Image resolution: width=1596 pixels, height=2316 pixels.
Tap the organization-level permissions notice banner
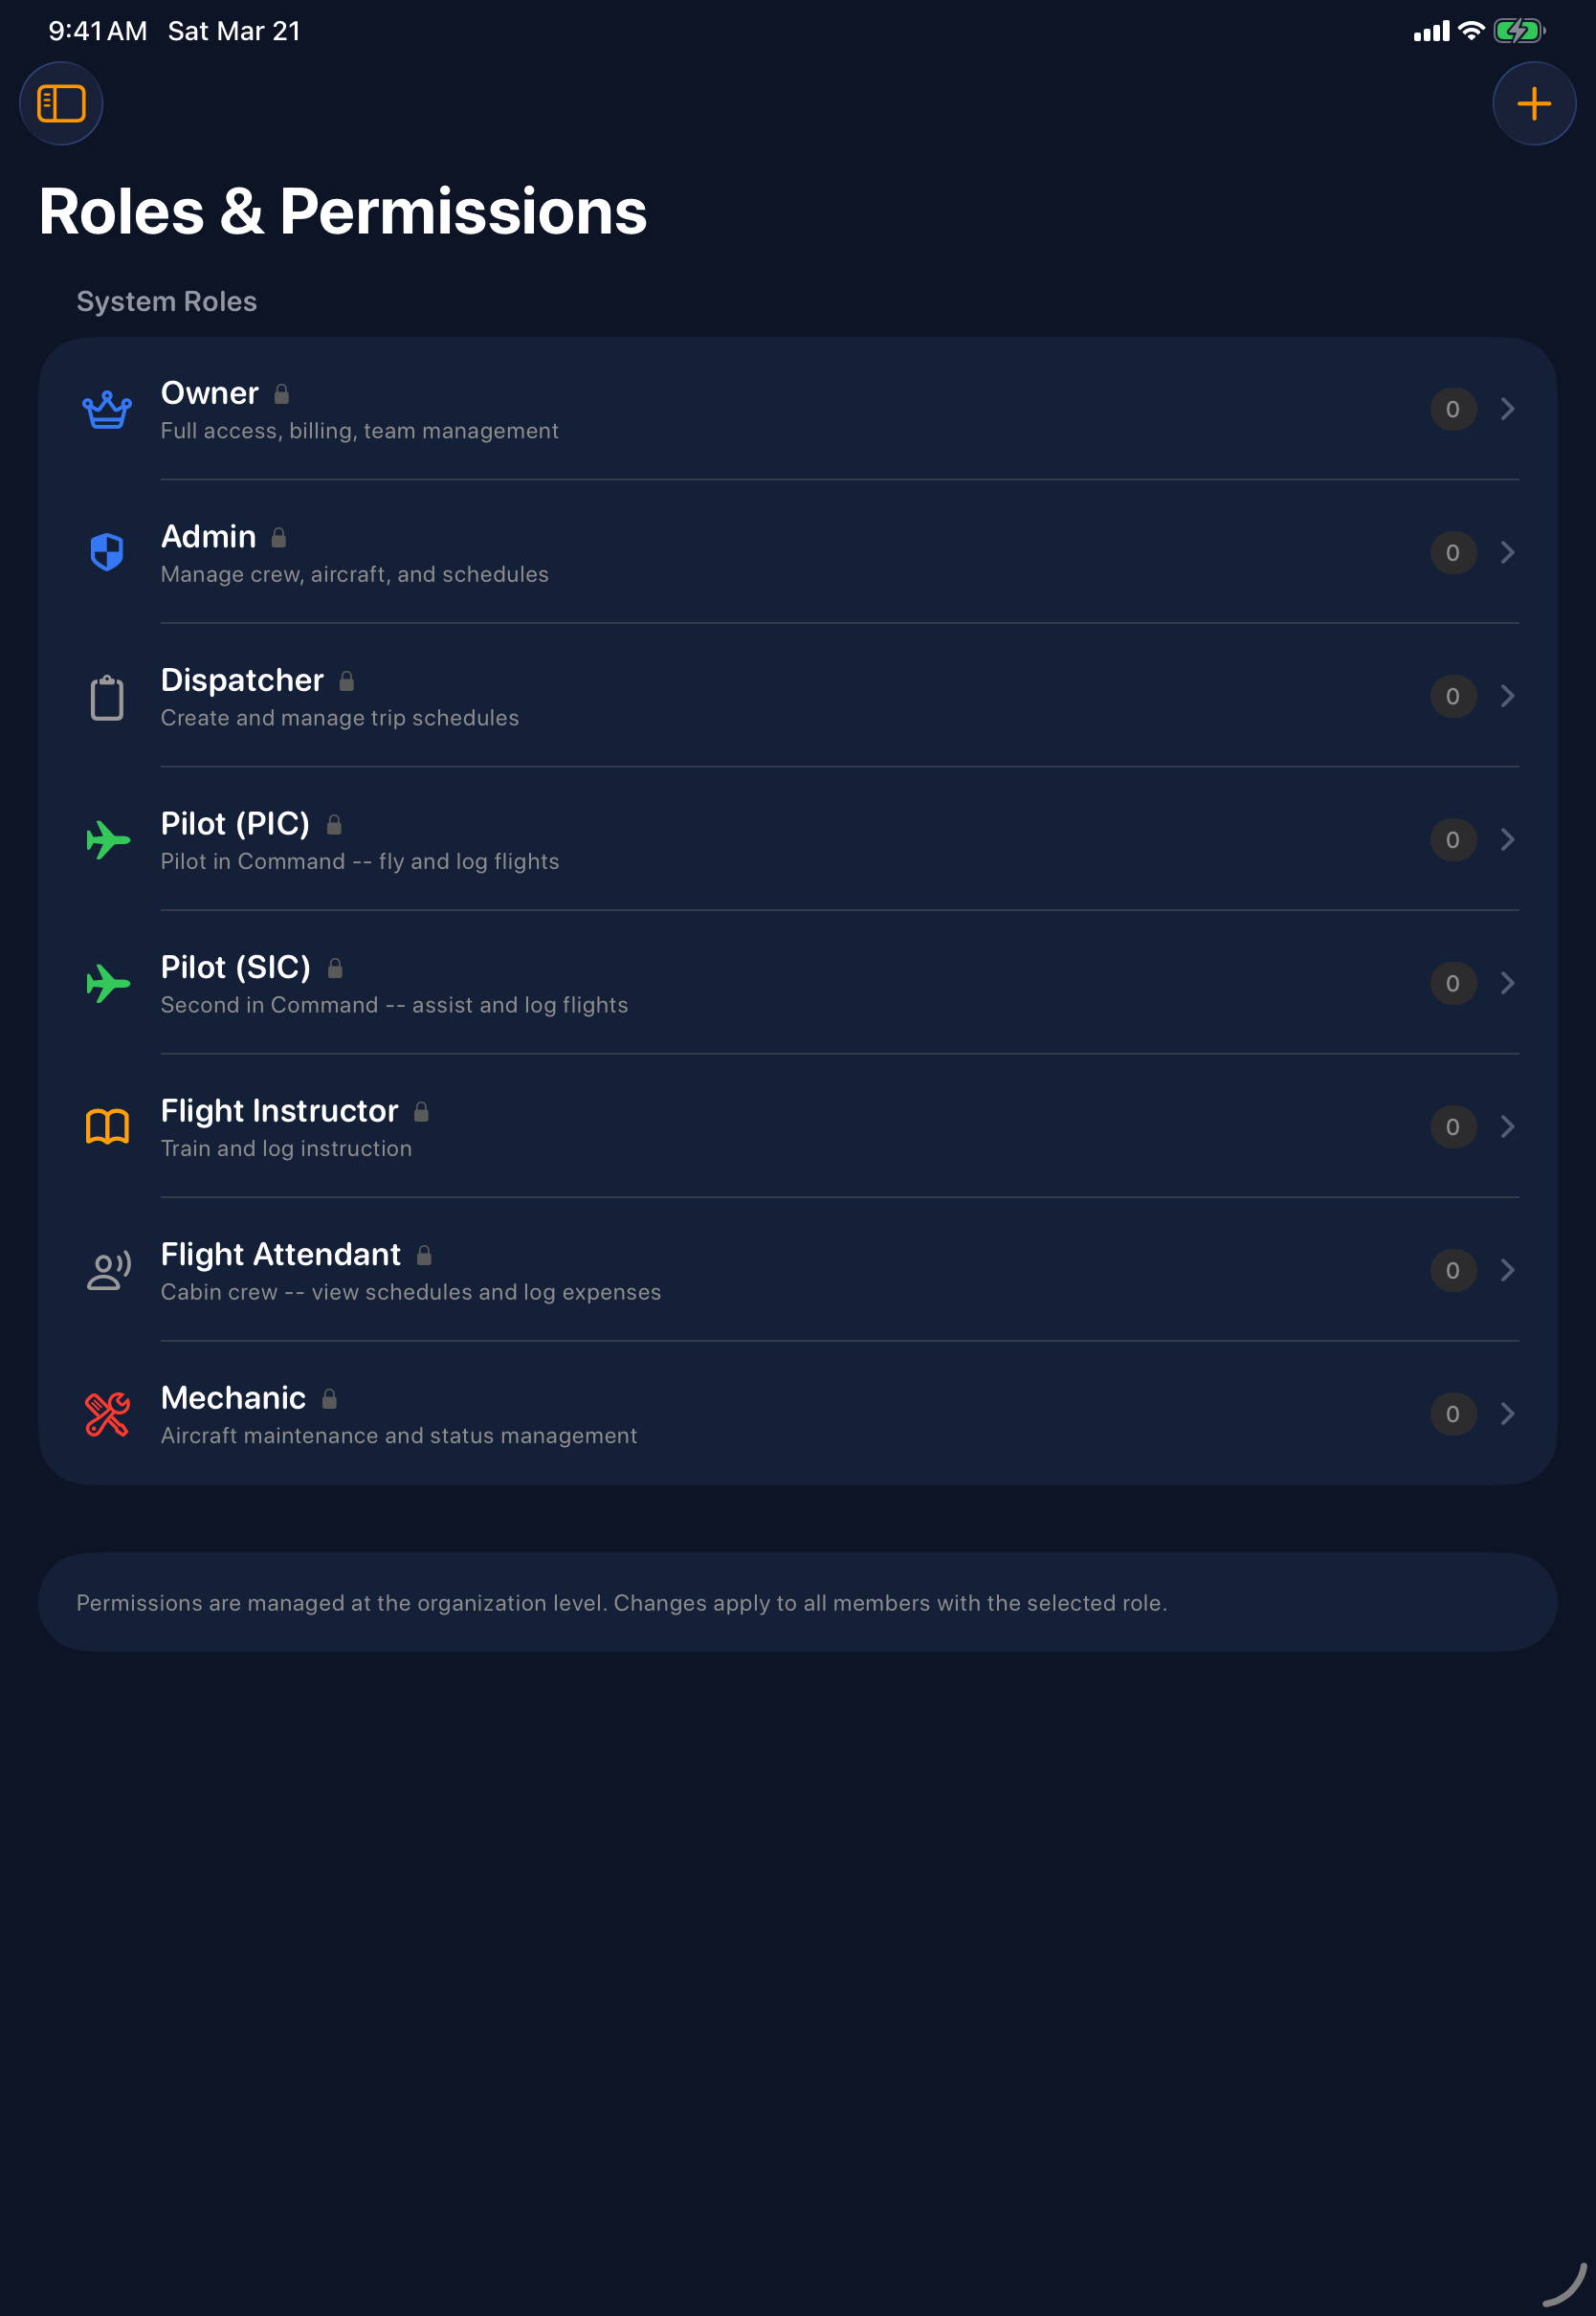coord(798,1602)
